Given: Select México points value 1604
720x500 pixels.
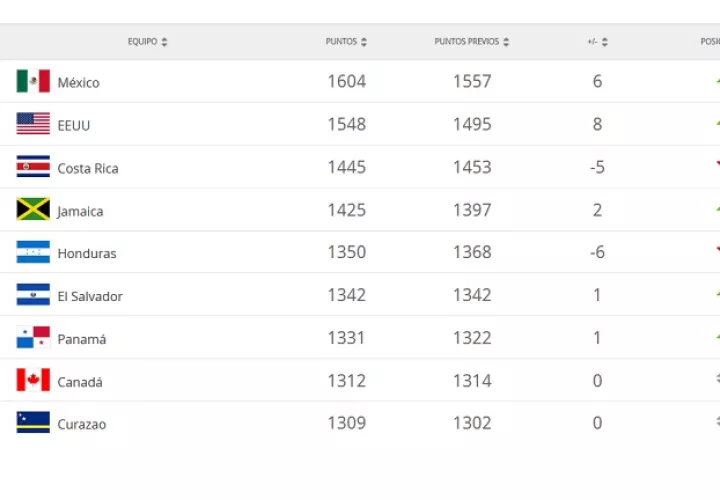Looking at the screenshot, I should click(x=347, y=82).
